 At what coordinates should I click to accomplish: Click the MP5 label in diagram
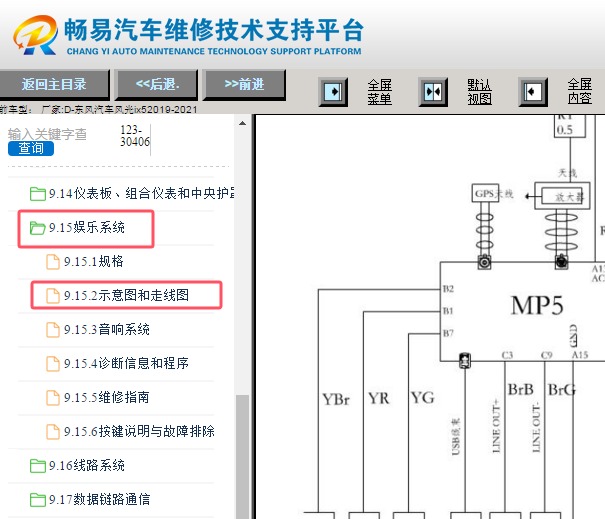[537, 306]
